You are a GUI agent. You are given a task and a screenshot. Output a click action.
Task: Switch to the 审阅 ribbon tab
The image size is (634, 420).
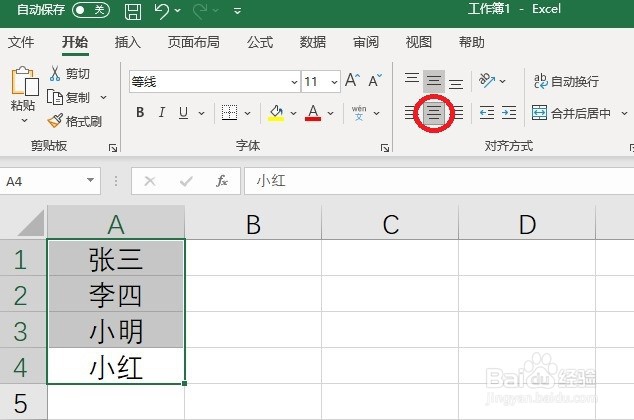(x=366, y=42)
